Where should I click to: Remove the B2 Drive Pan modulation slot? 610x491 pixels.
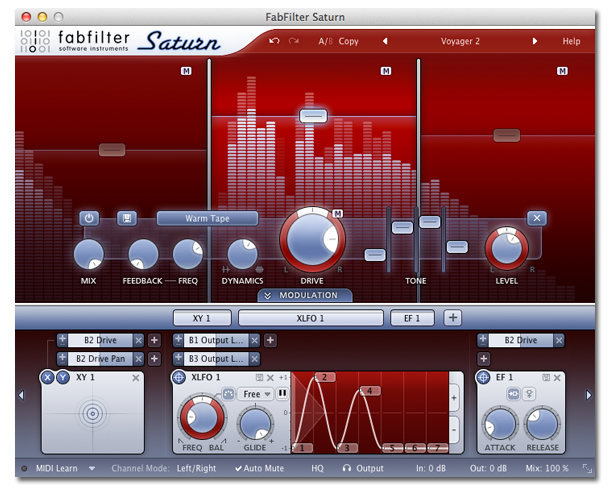pyautogui.click(x=138, y=359)
